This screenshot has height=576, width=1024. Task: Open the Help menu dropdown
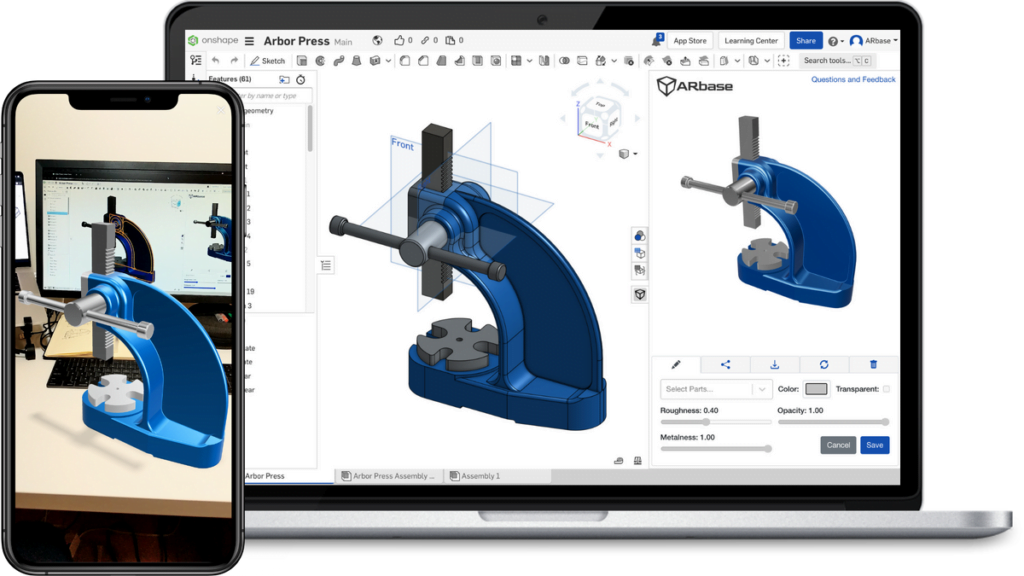point(836,41)
